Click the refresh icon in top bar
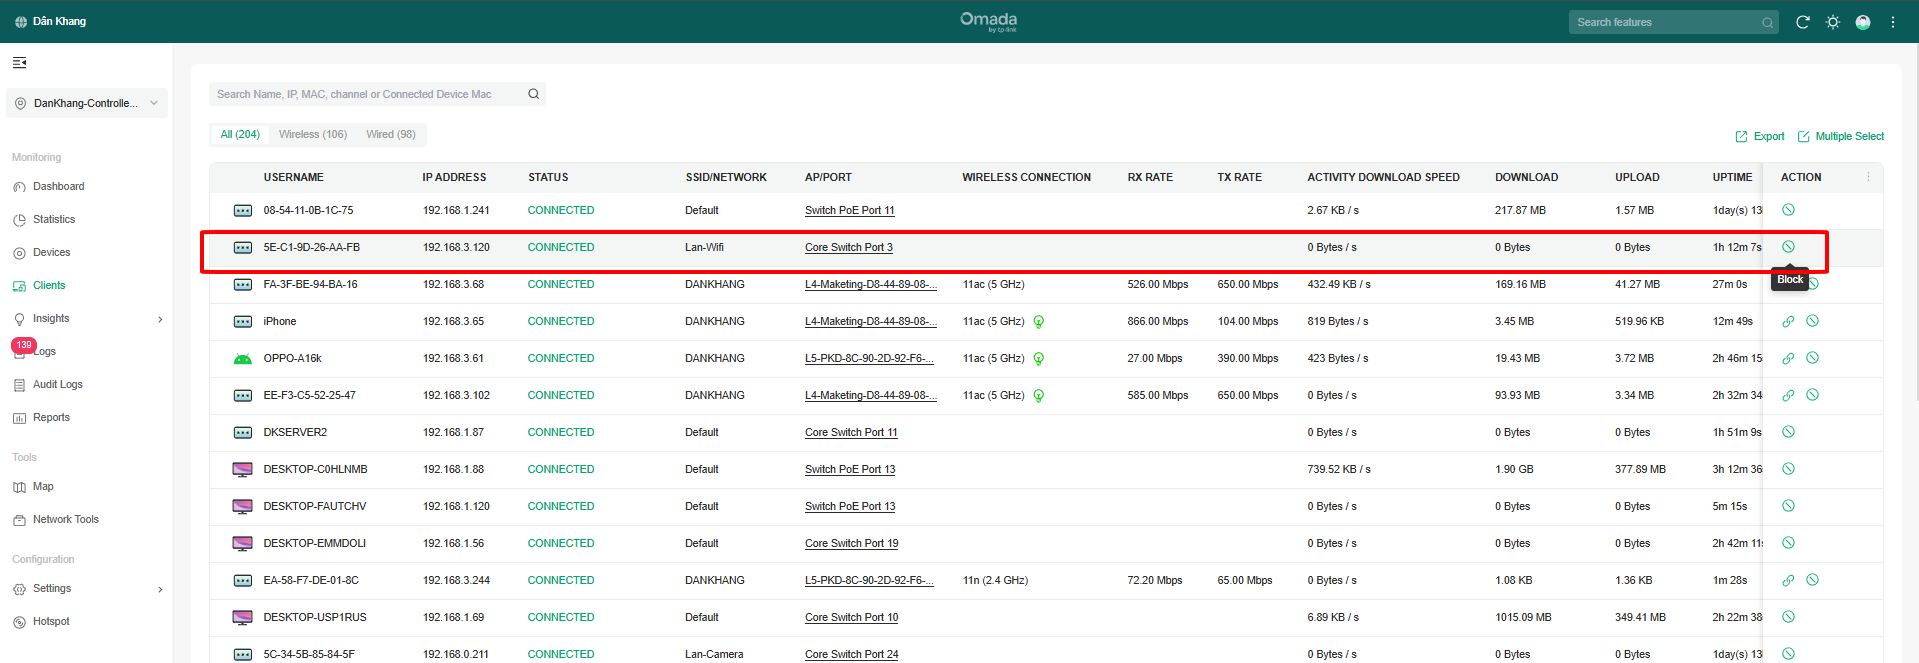 click(1802, 22)
